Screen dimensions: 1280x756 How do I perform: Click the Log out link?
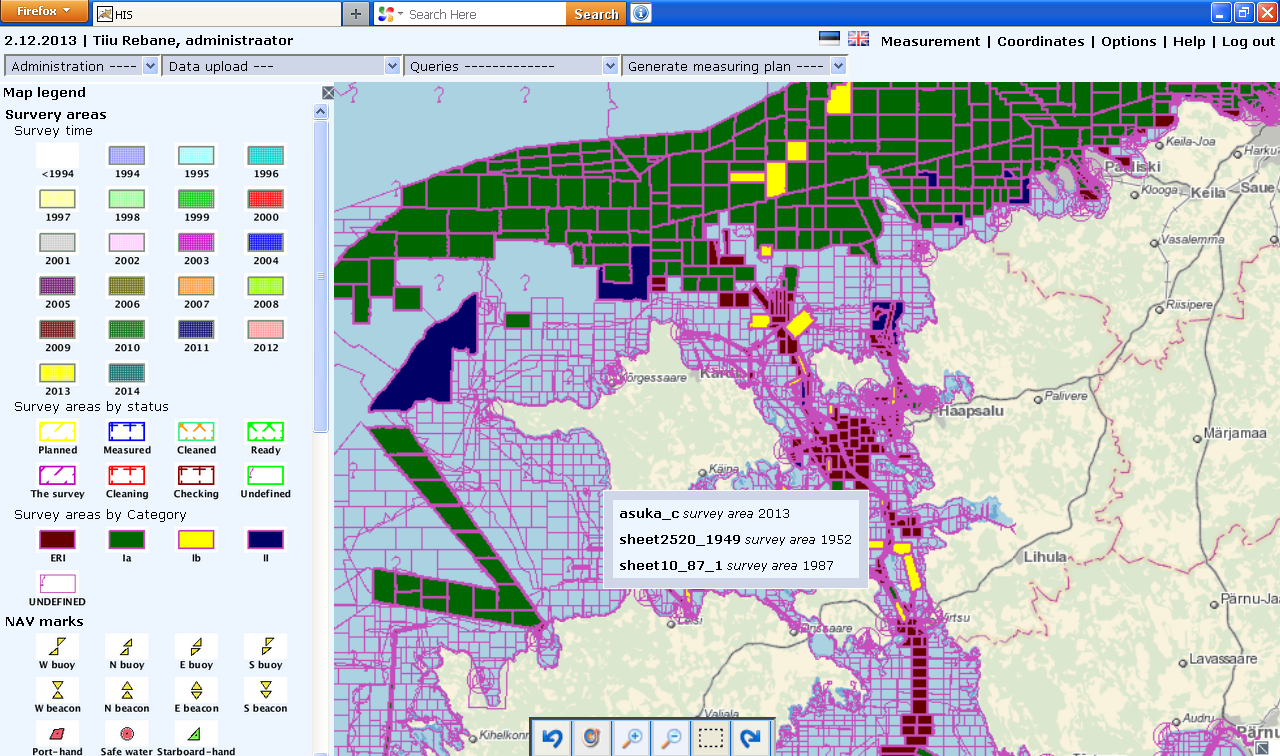point(1248,41)
